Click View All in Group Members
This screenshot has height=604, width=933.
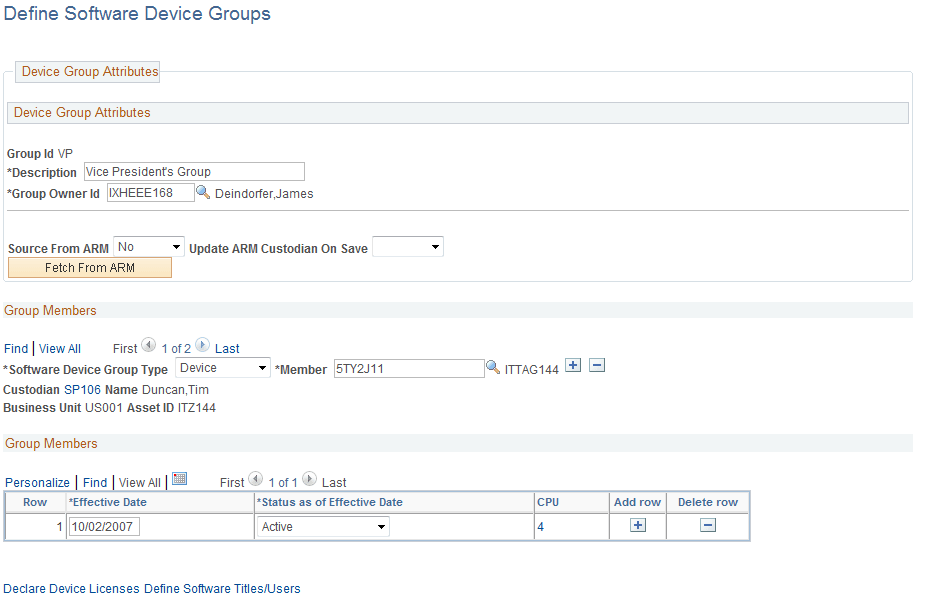[59, 348]
